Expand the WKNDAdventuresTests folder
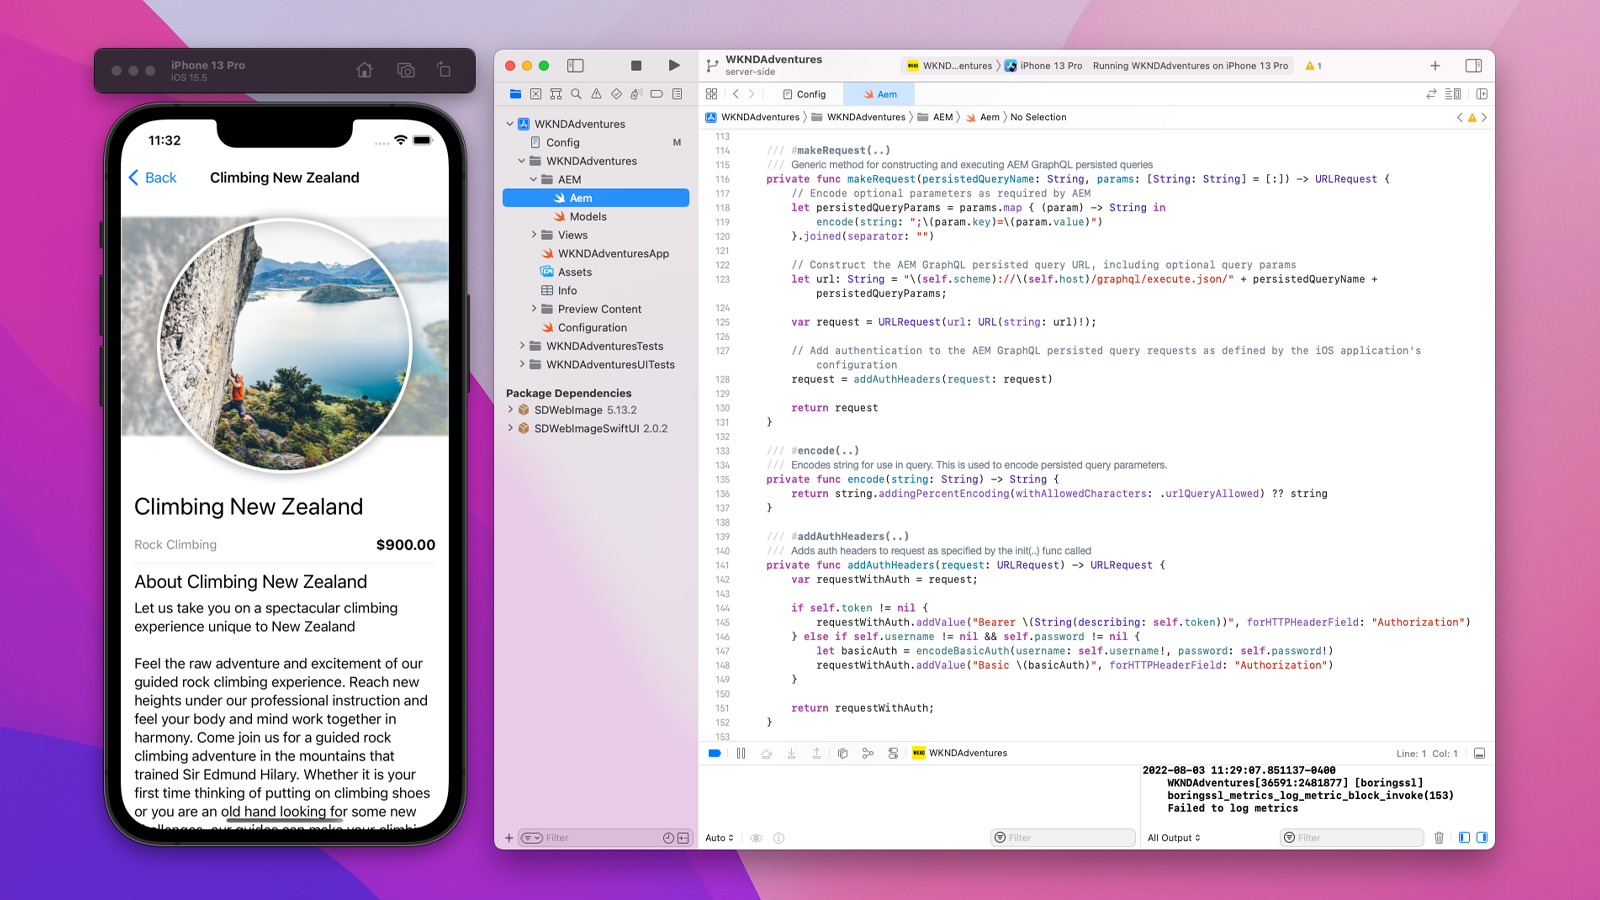Screen dimensions: 1600x900 click(522, 346)
